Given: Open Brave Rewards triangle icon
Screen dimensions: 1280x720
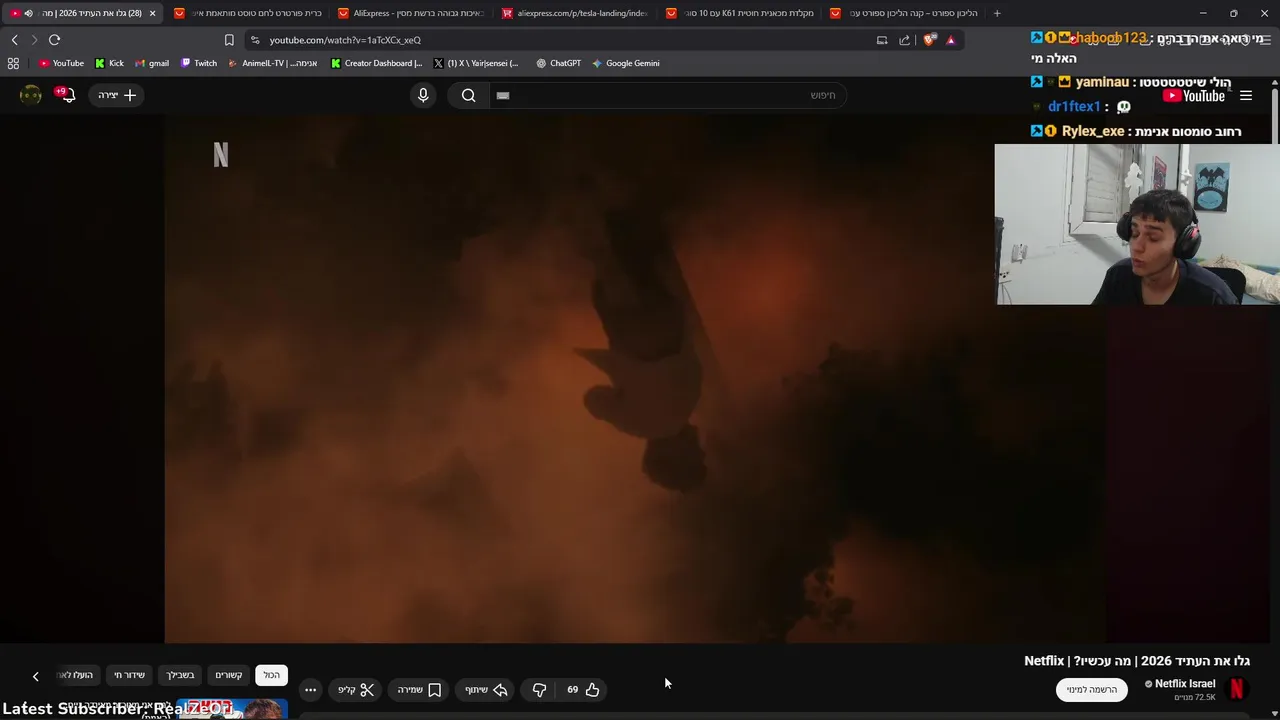Looking at the screenshot, I should pyautogui.click(x=950, y=40).
